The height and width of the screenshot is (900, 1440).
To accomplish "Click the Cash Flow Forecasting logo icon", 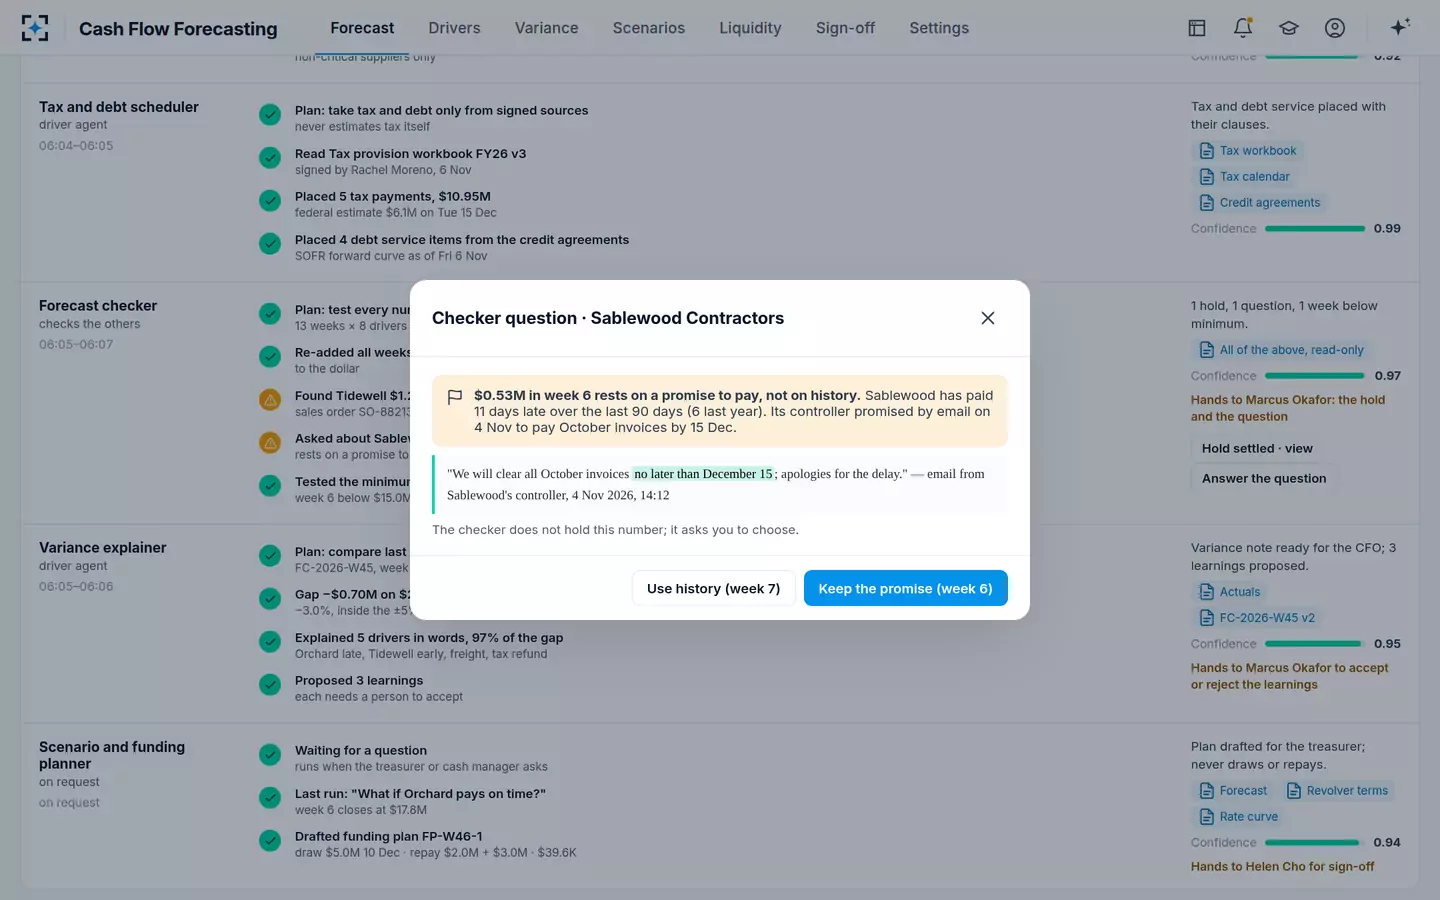I will point(35,28).
